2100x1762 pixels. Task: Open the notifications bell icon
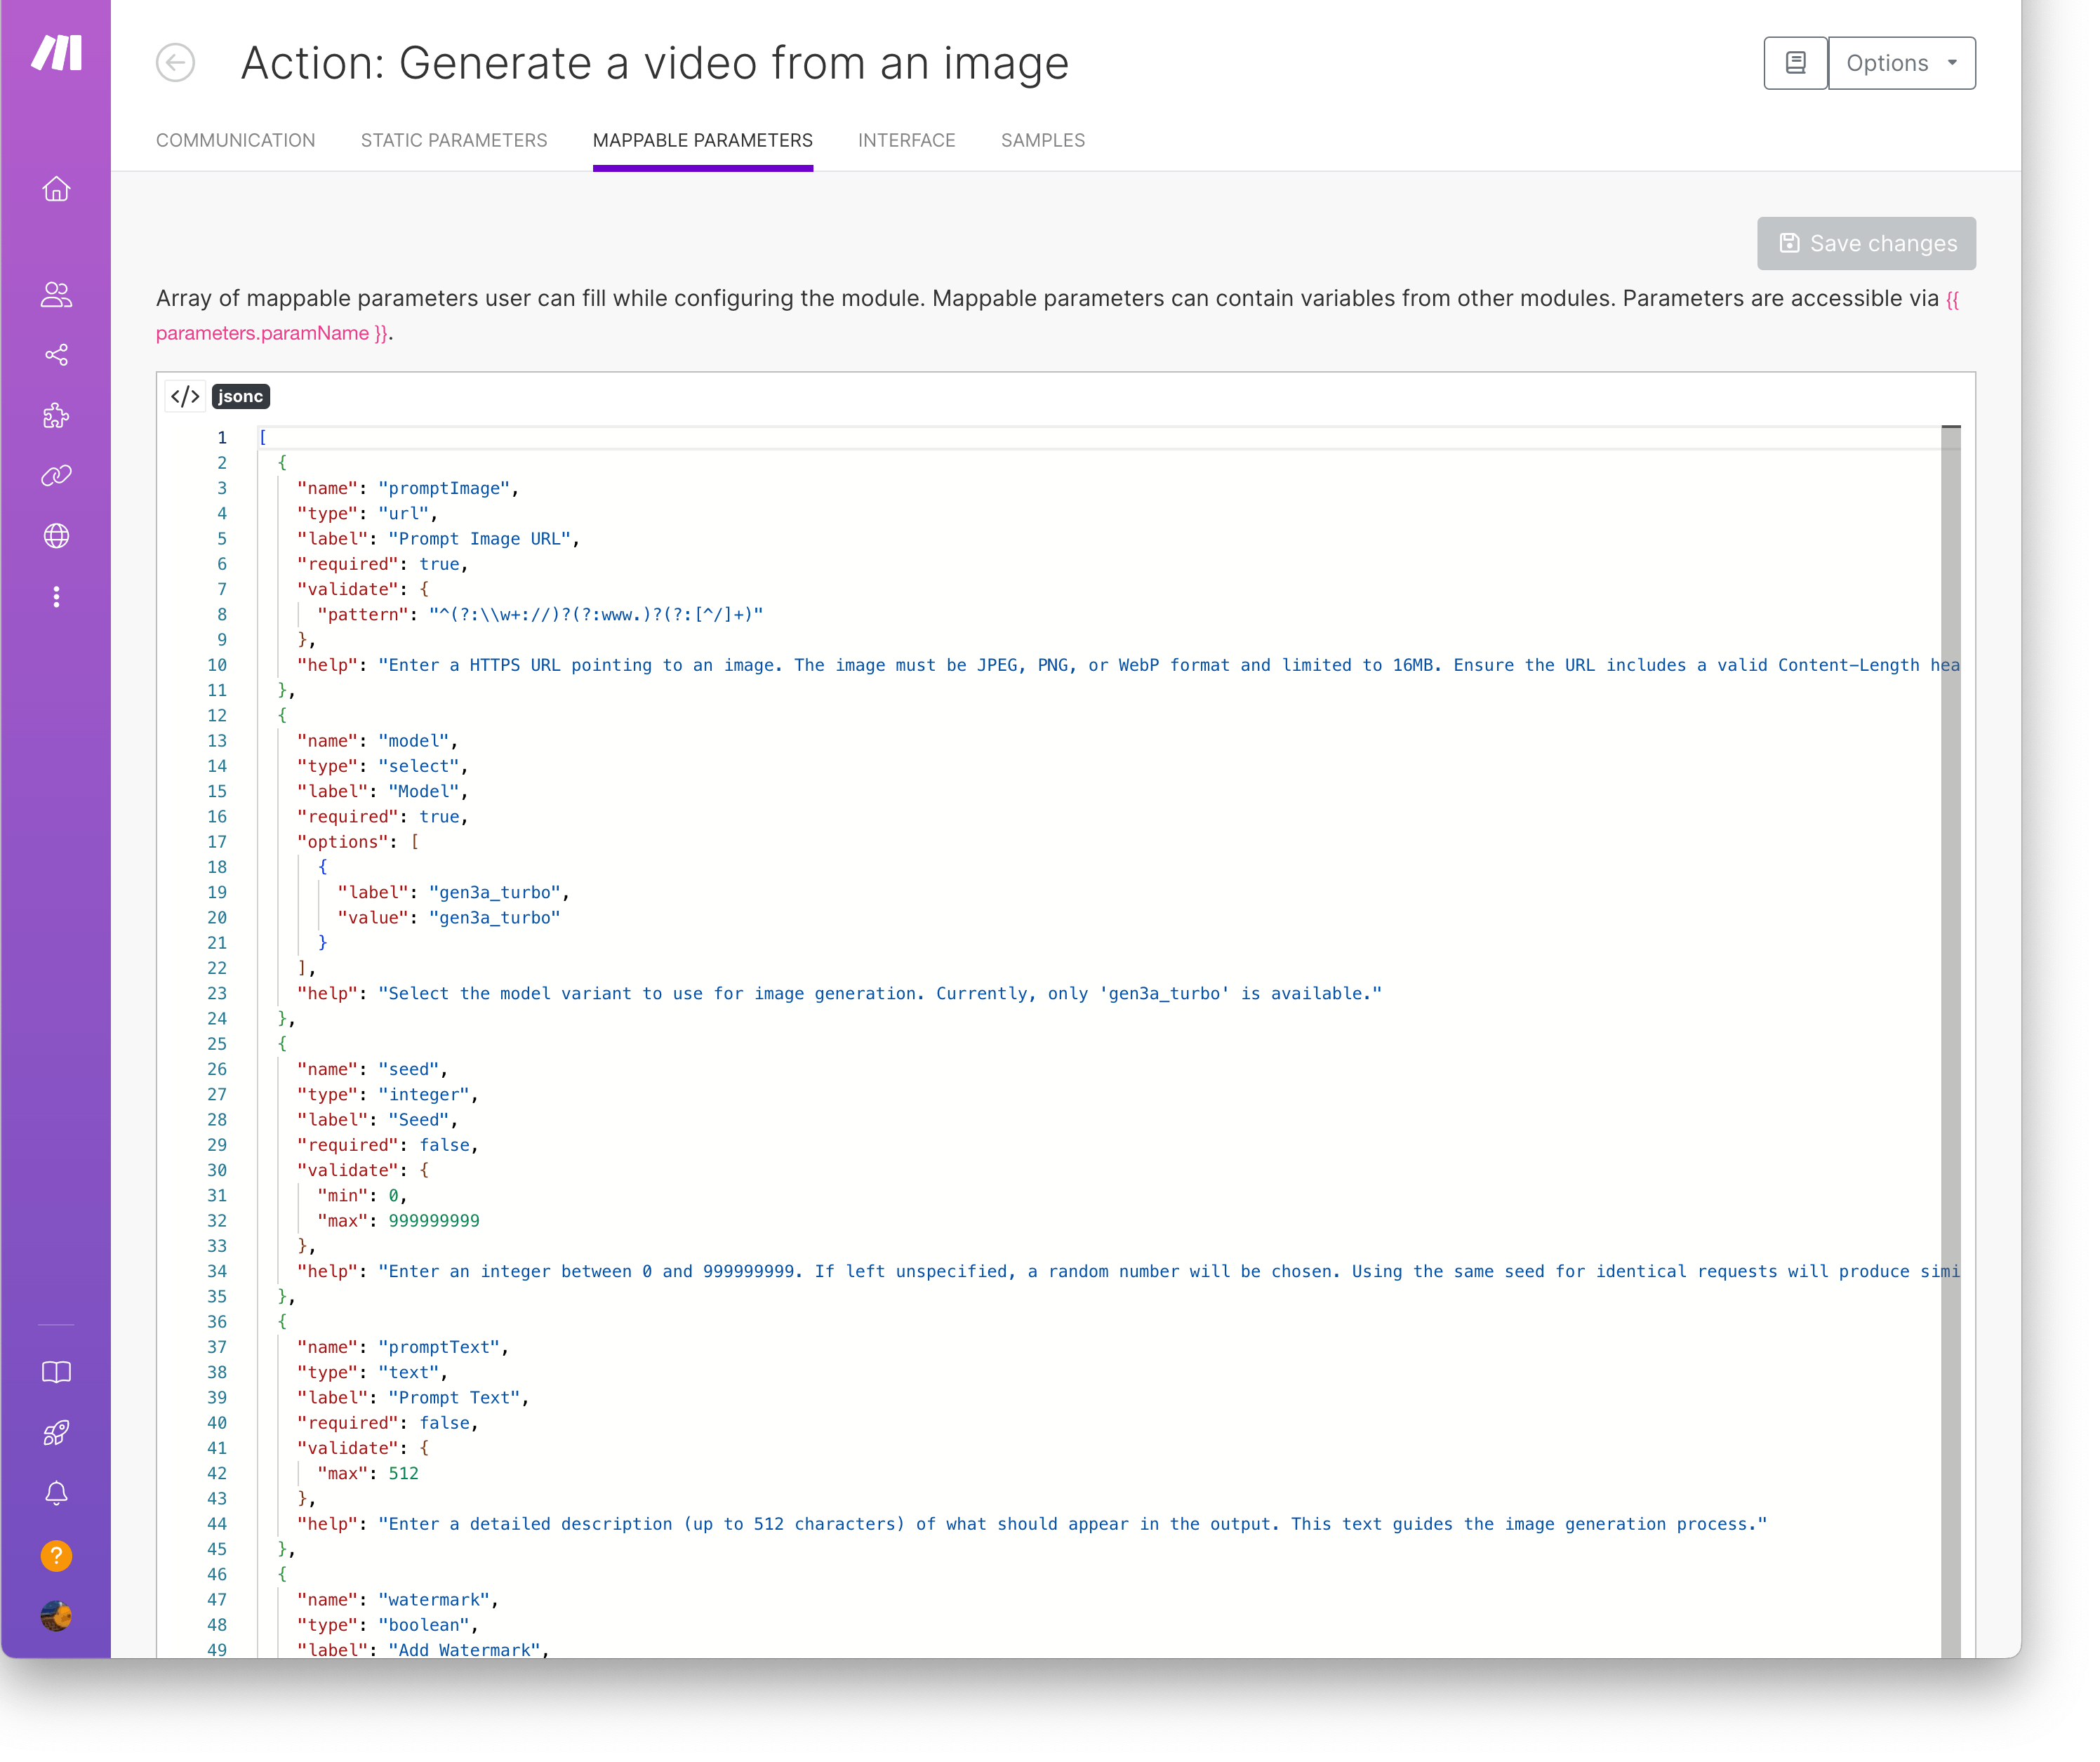56,1493
